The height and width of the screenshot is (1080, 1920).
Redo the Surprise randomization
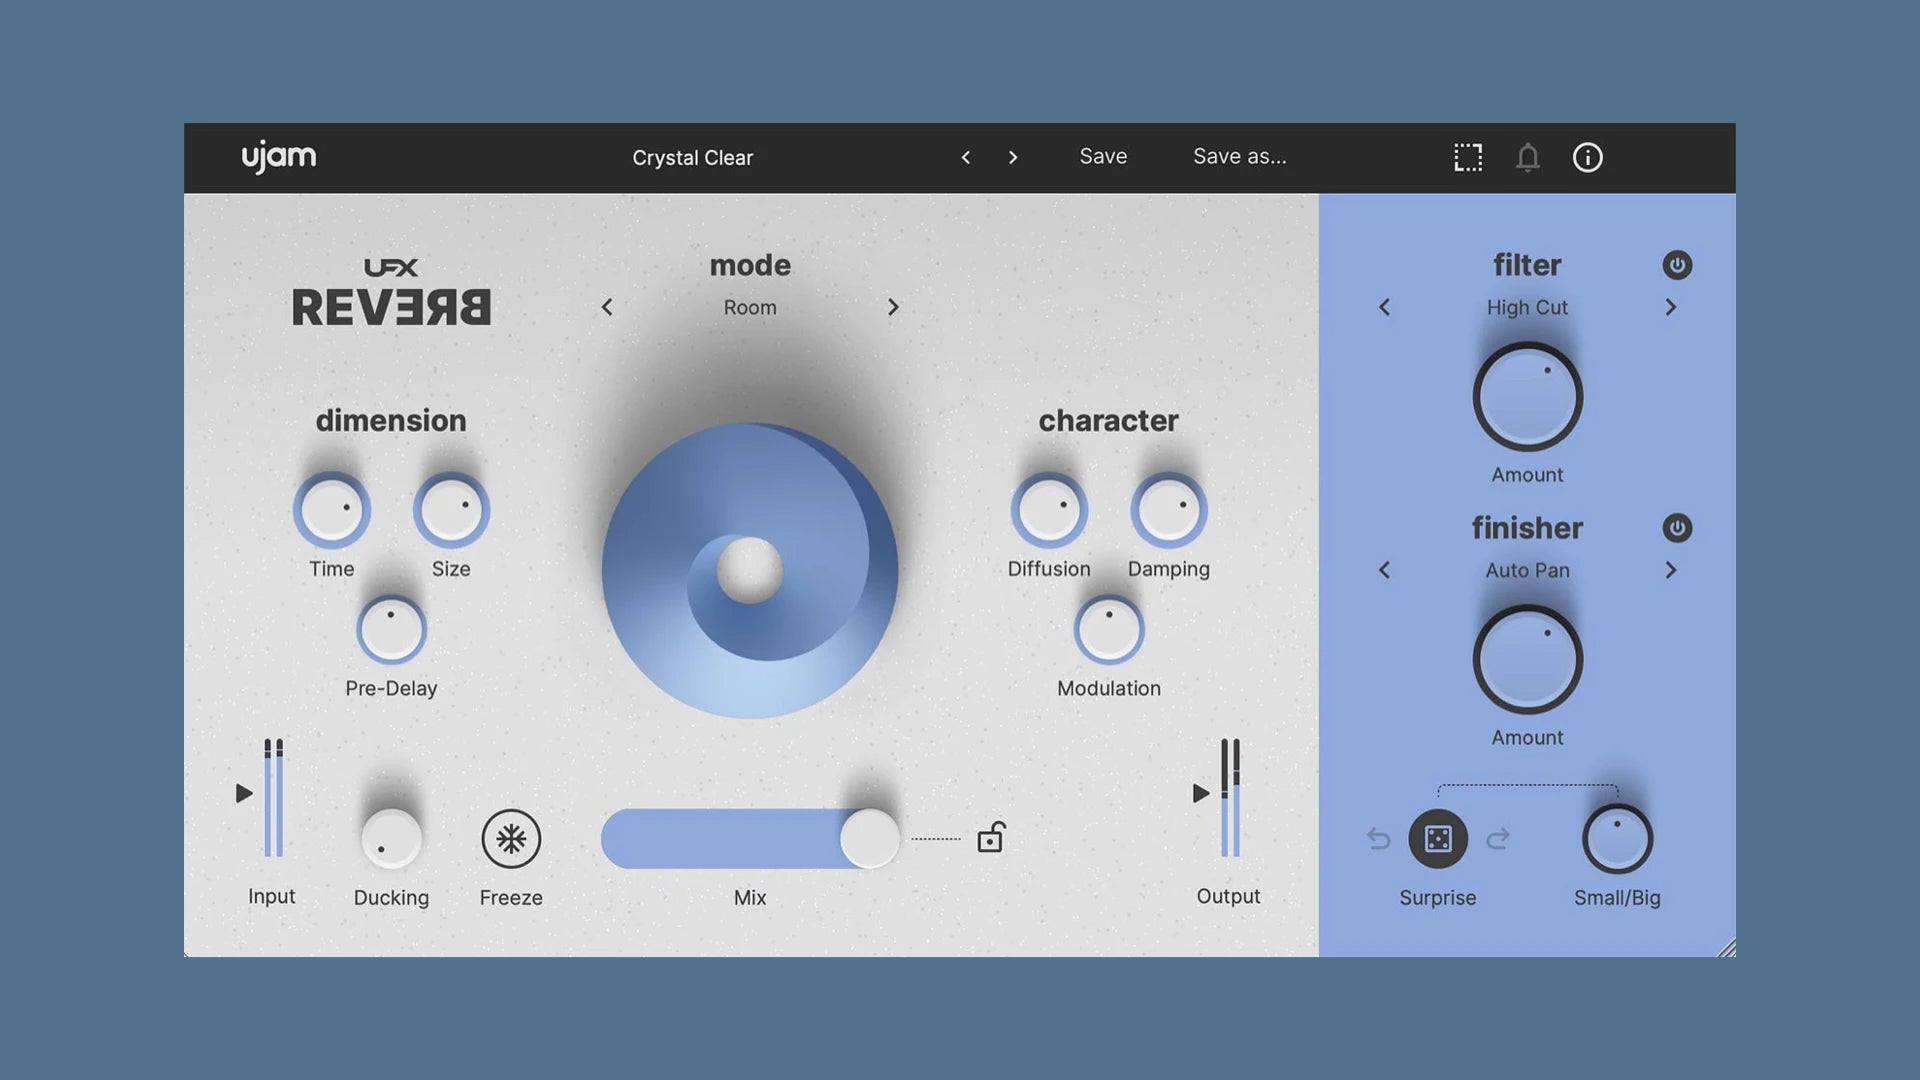[1497, 840]
